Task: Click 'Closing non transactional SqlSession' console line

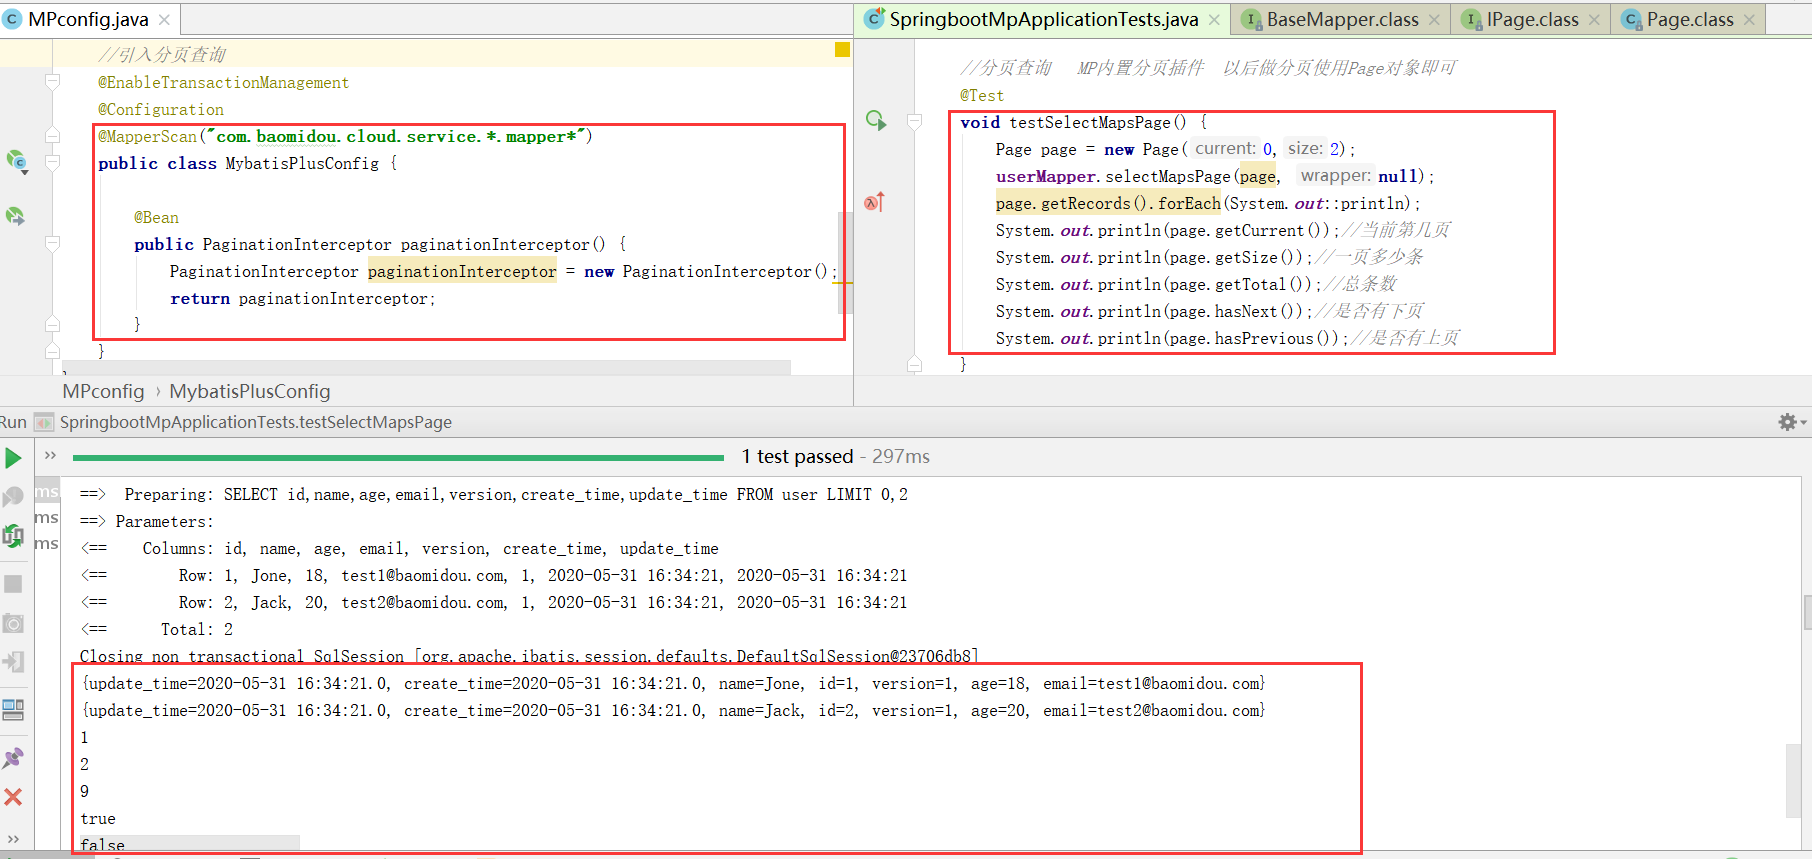Action: (x=529, y=656)
